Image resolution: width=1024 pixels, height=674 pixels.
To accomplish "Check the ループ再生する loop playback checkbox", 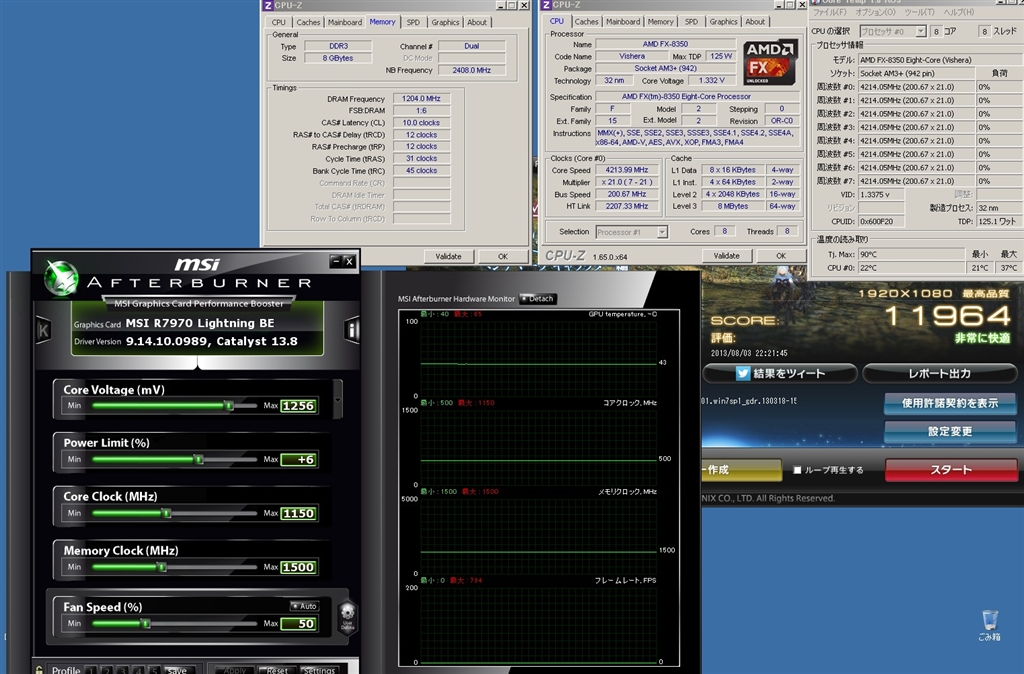I will tap(797, 470).
